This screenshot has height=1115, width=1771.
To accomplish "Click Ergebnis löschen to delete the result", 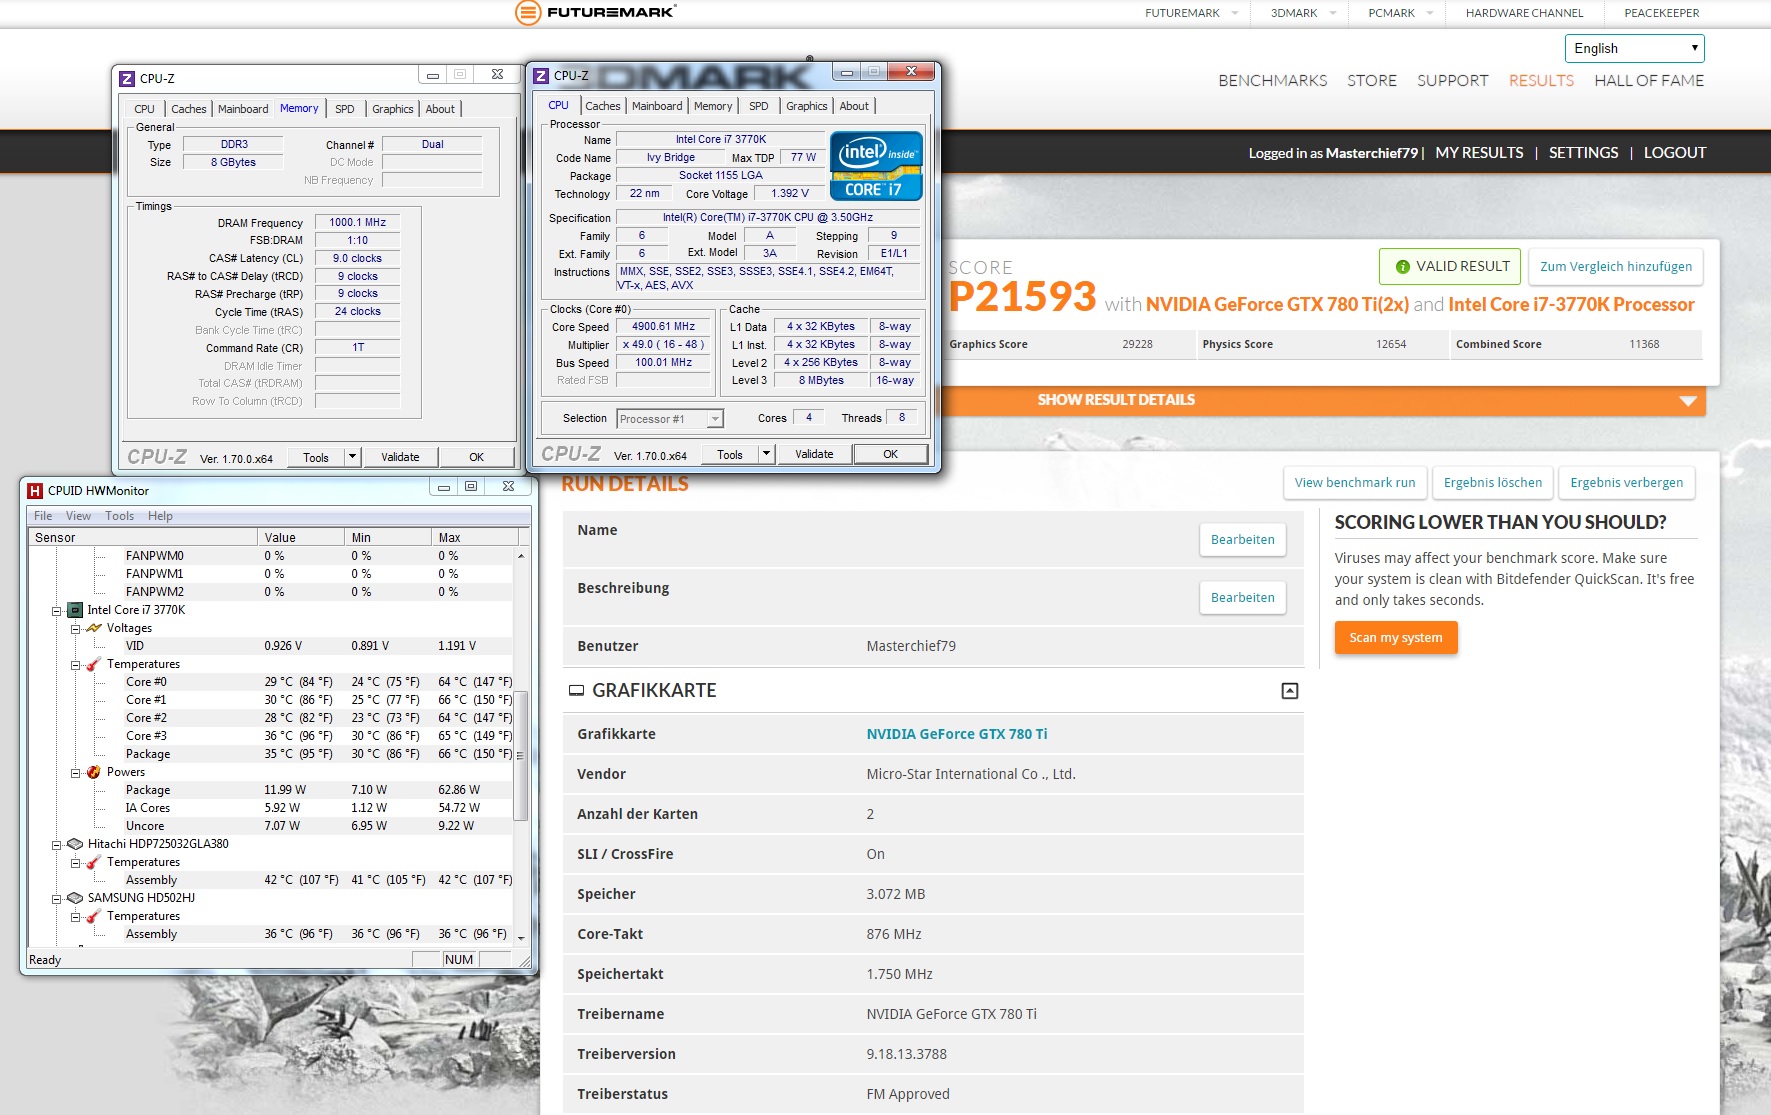I will coord(1493,483).
